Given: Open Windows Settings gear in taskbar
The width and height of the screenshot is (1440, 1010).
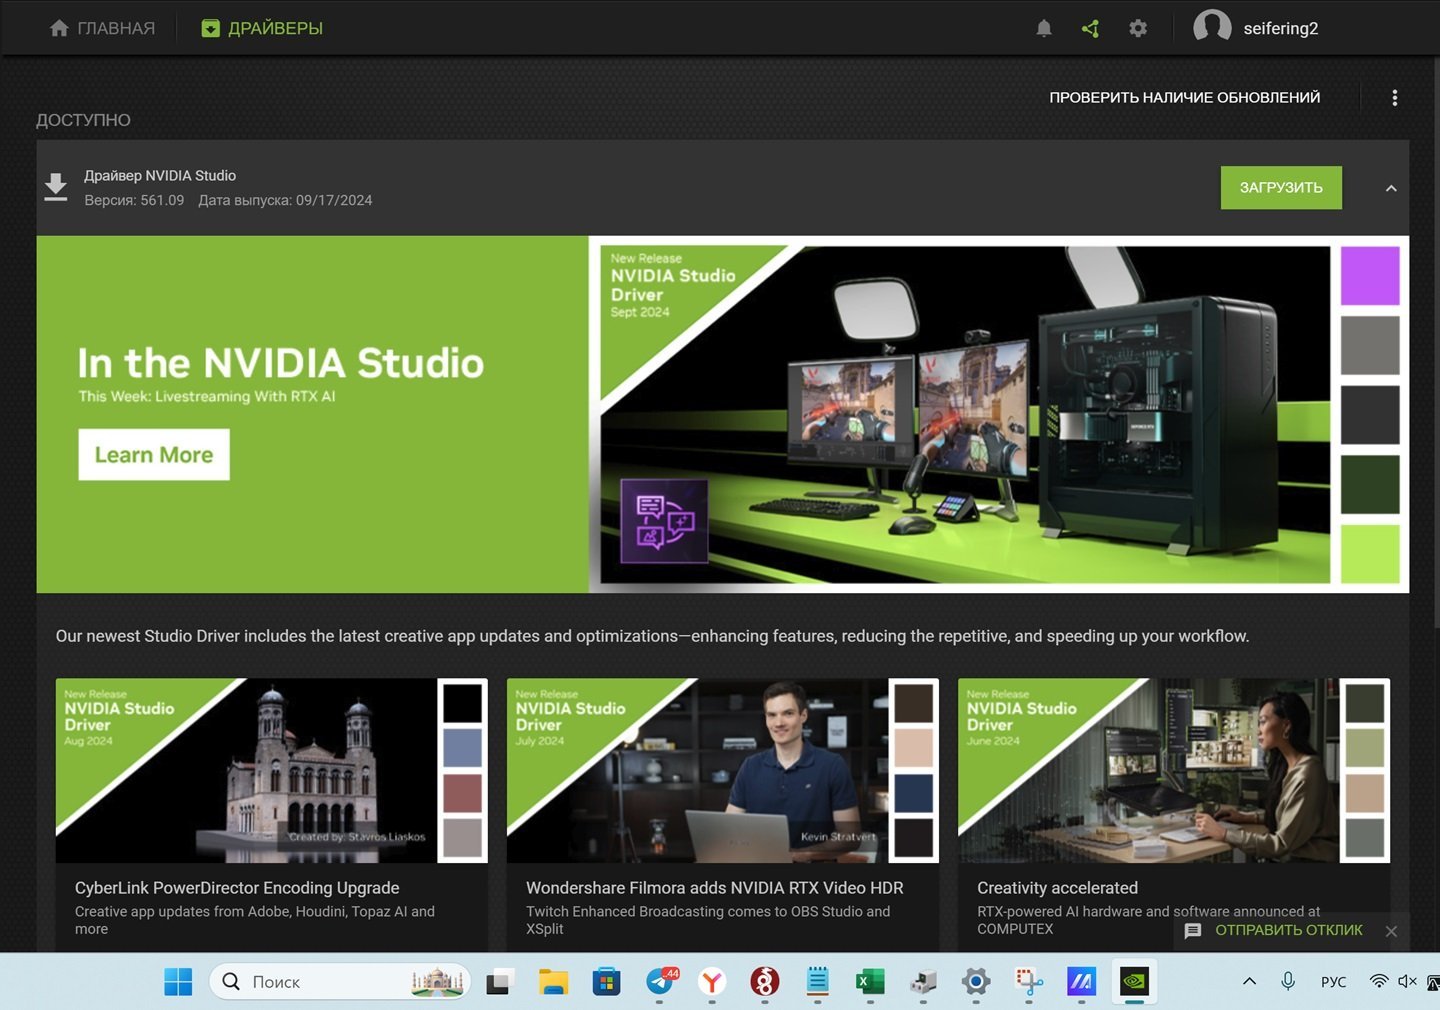Looking at the screenshot, I should (x=976, y=982).
